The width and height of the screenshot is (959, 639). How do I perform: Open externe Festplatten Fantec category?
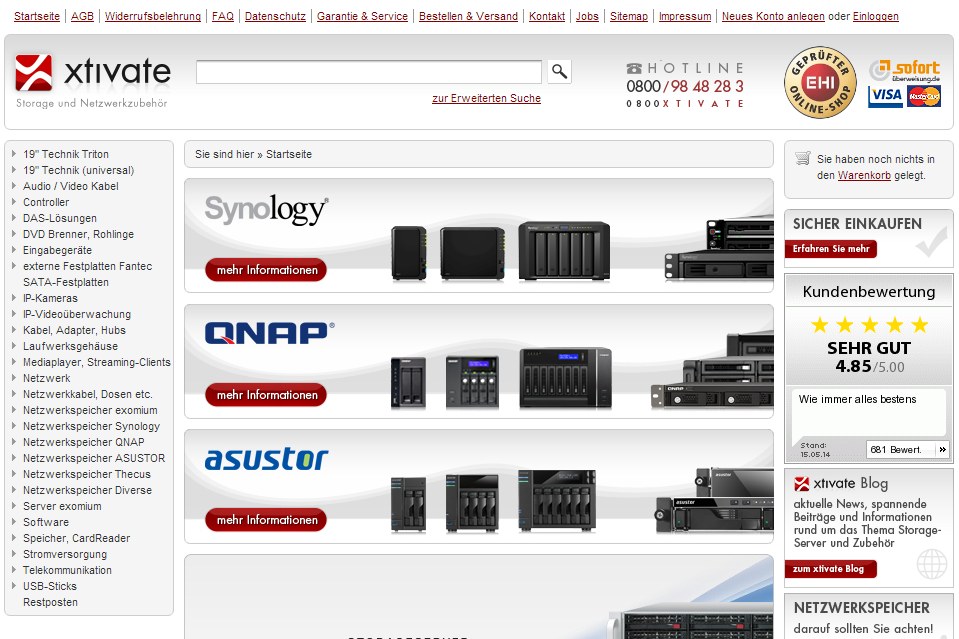87,266
